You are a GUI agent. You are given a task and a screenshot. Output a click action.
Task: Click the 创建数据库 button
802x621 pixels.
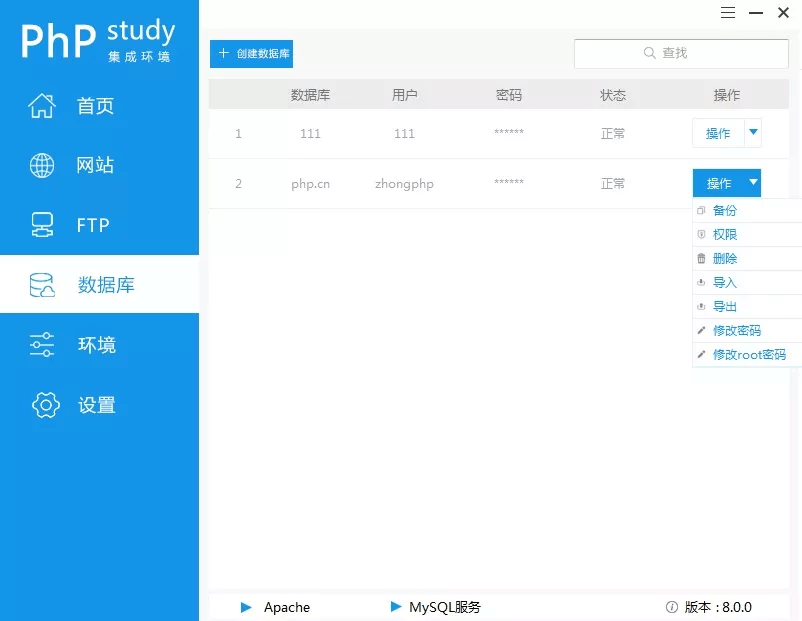(x=251, y=52)
